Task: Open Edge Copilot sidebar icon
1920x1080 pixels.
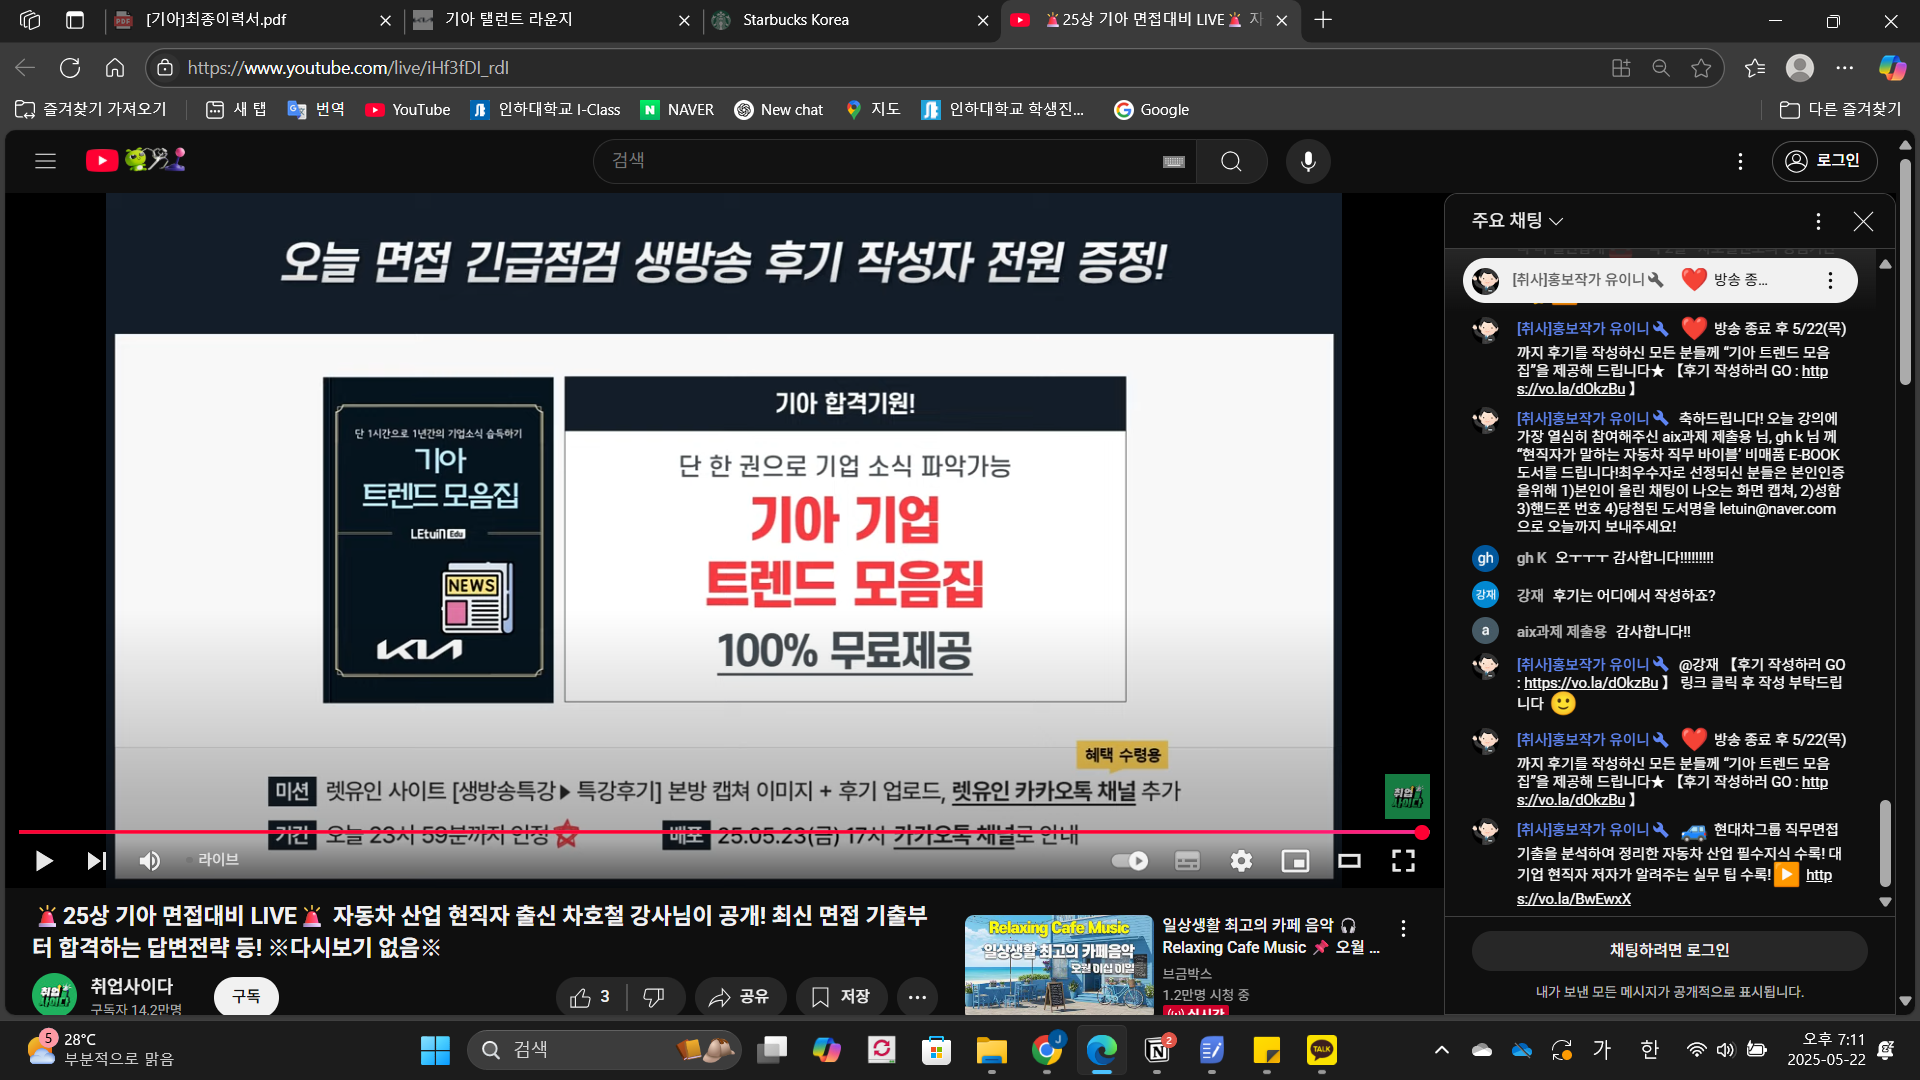Action: [1891, 68]
